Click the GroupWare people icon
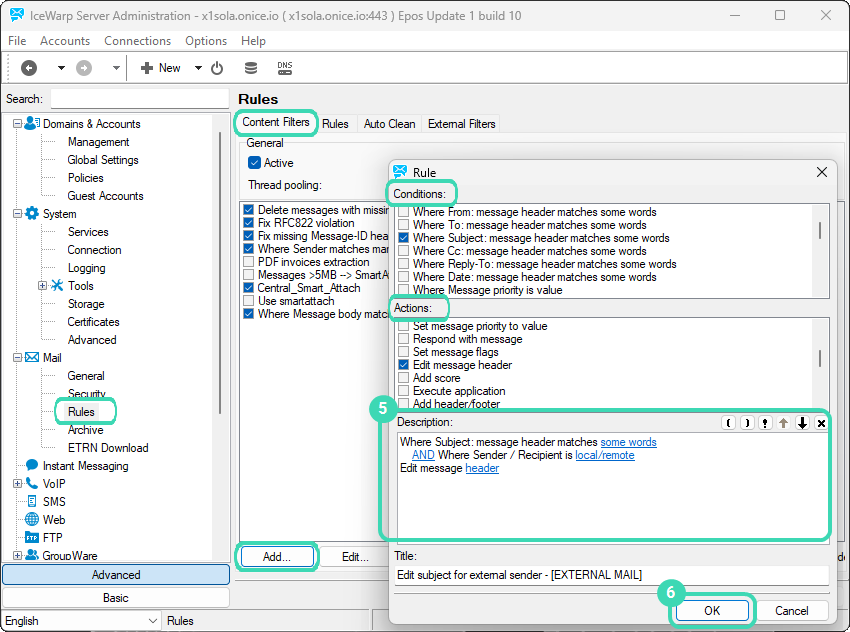 coord(32,555)
